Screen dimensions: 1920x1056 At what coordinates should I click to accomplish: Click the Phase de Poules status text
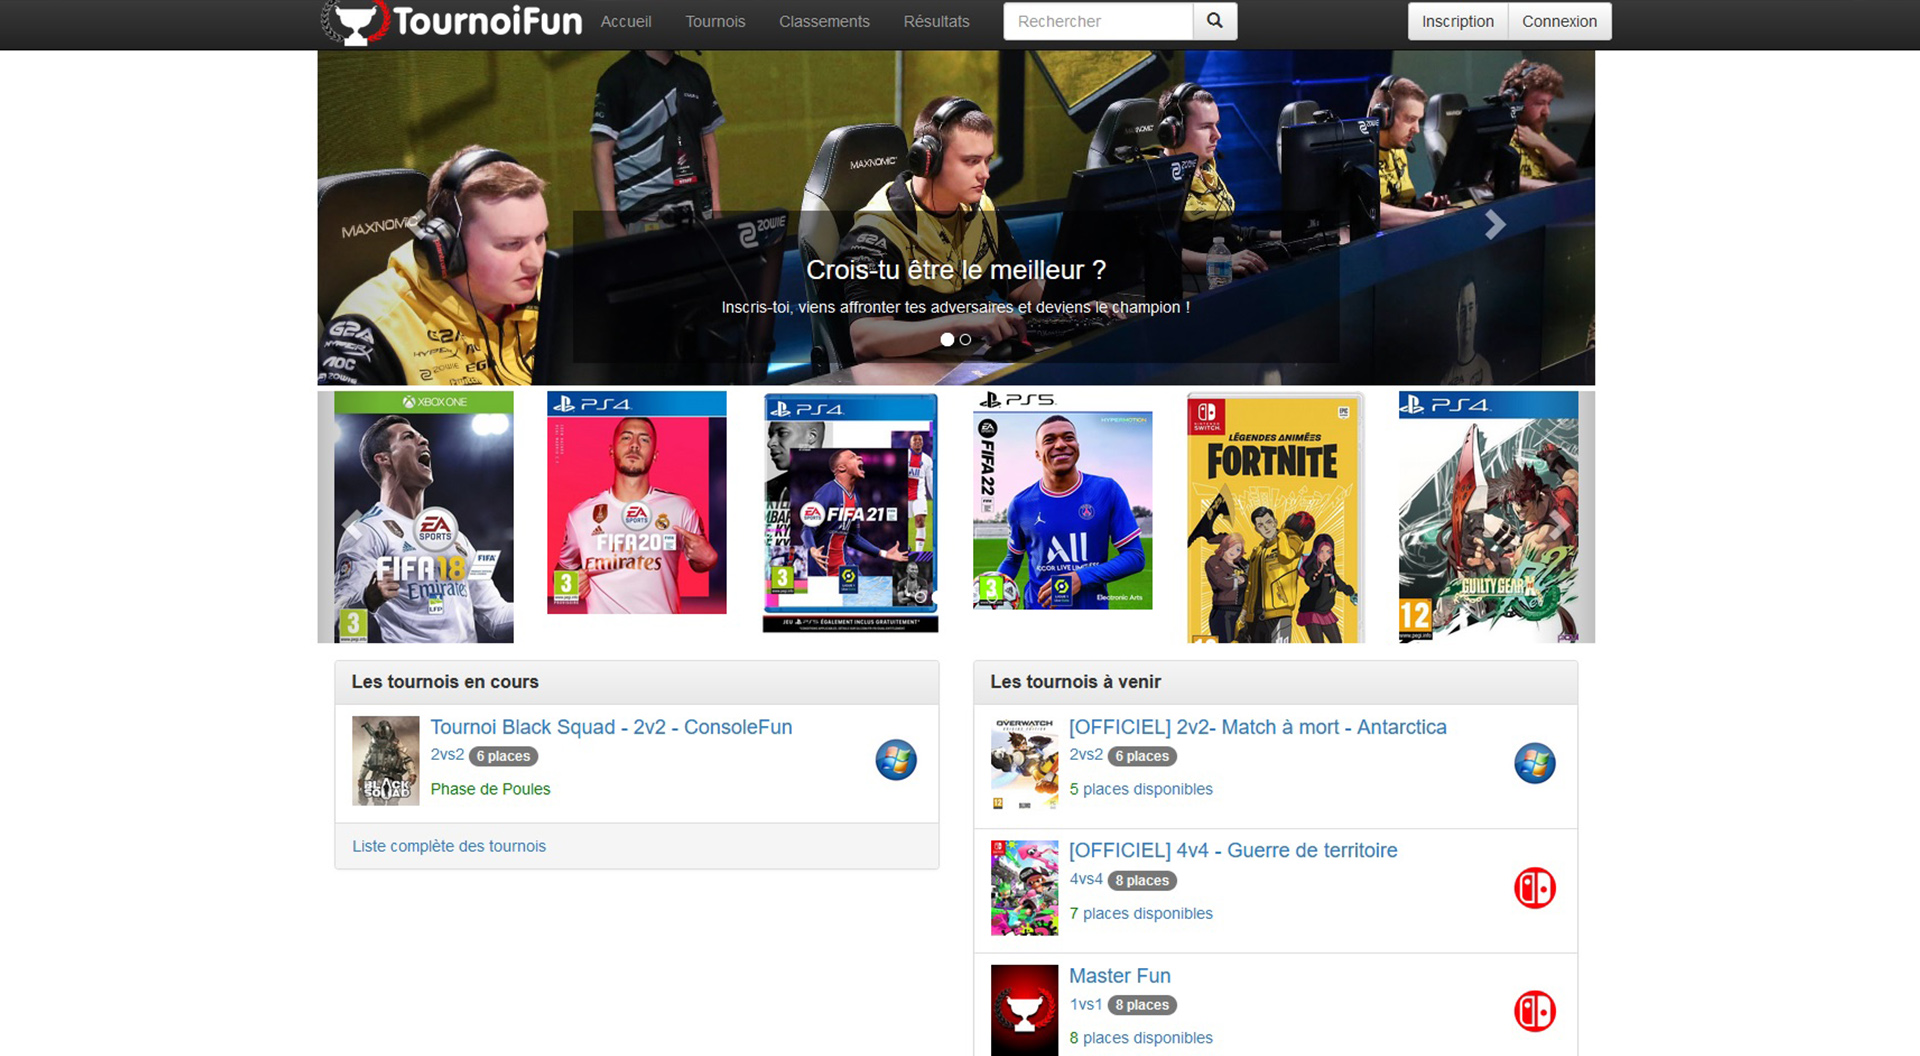[490, 789]
